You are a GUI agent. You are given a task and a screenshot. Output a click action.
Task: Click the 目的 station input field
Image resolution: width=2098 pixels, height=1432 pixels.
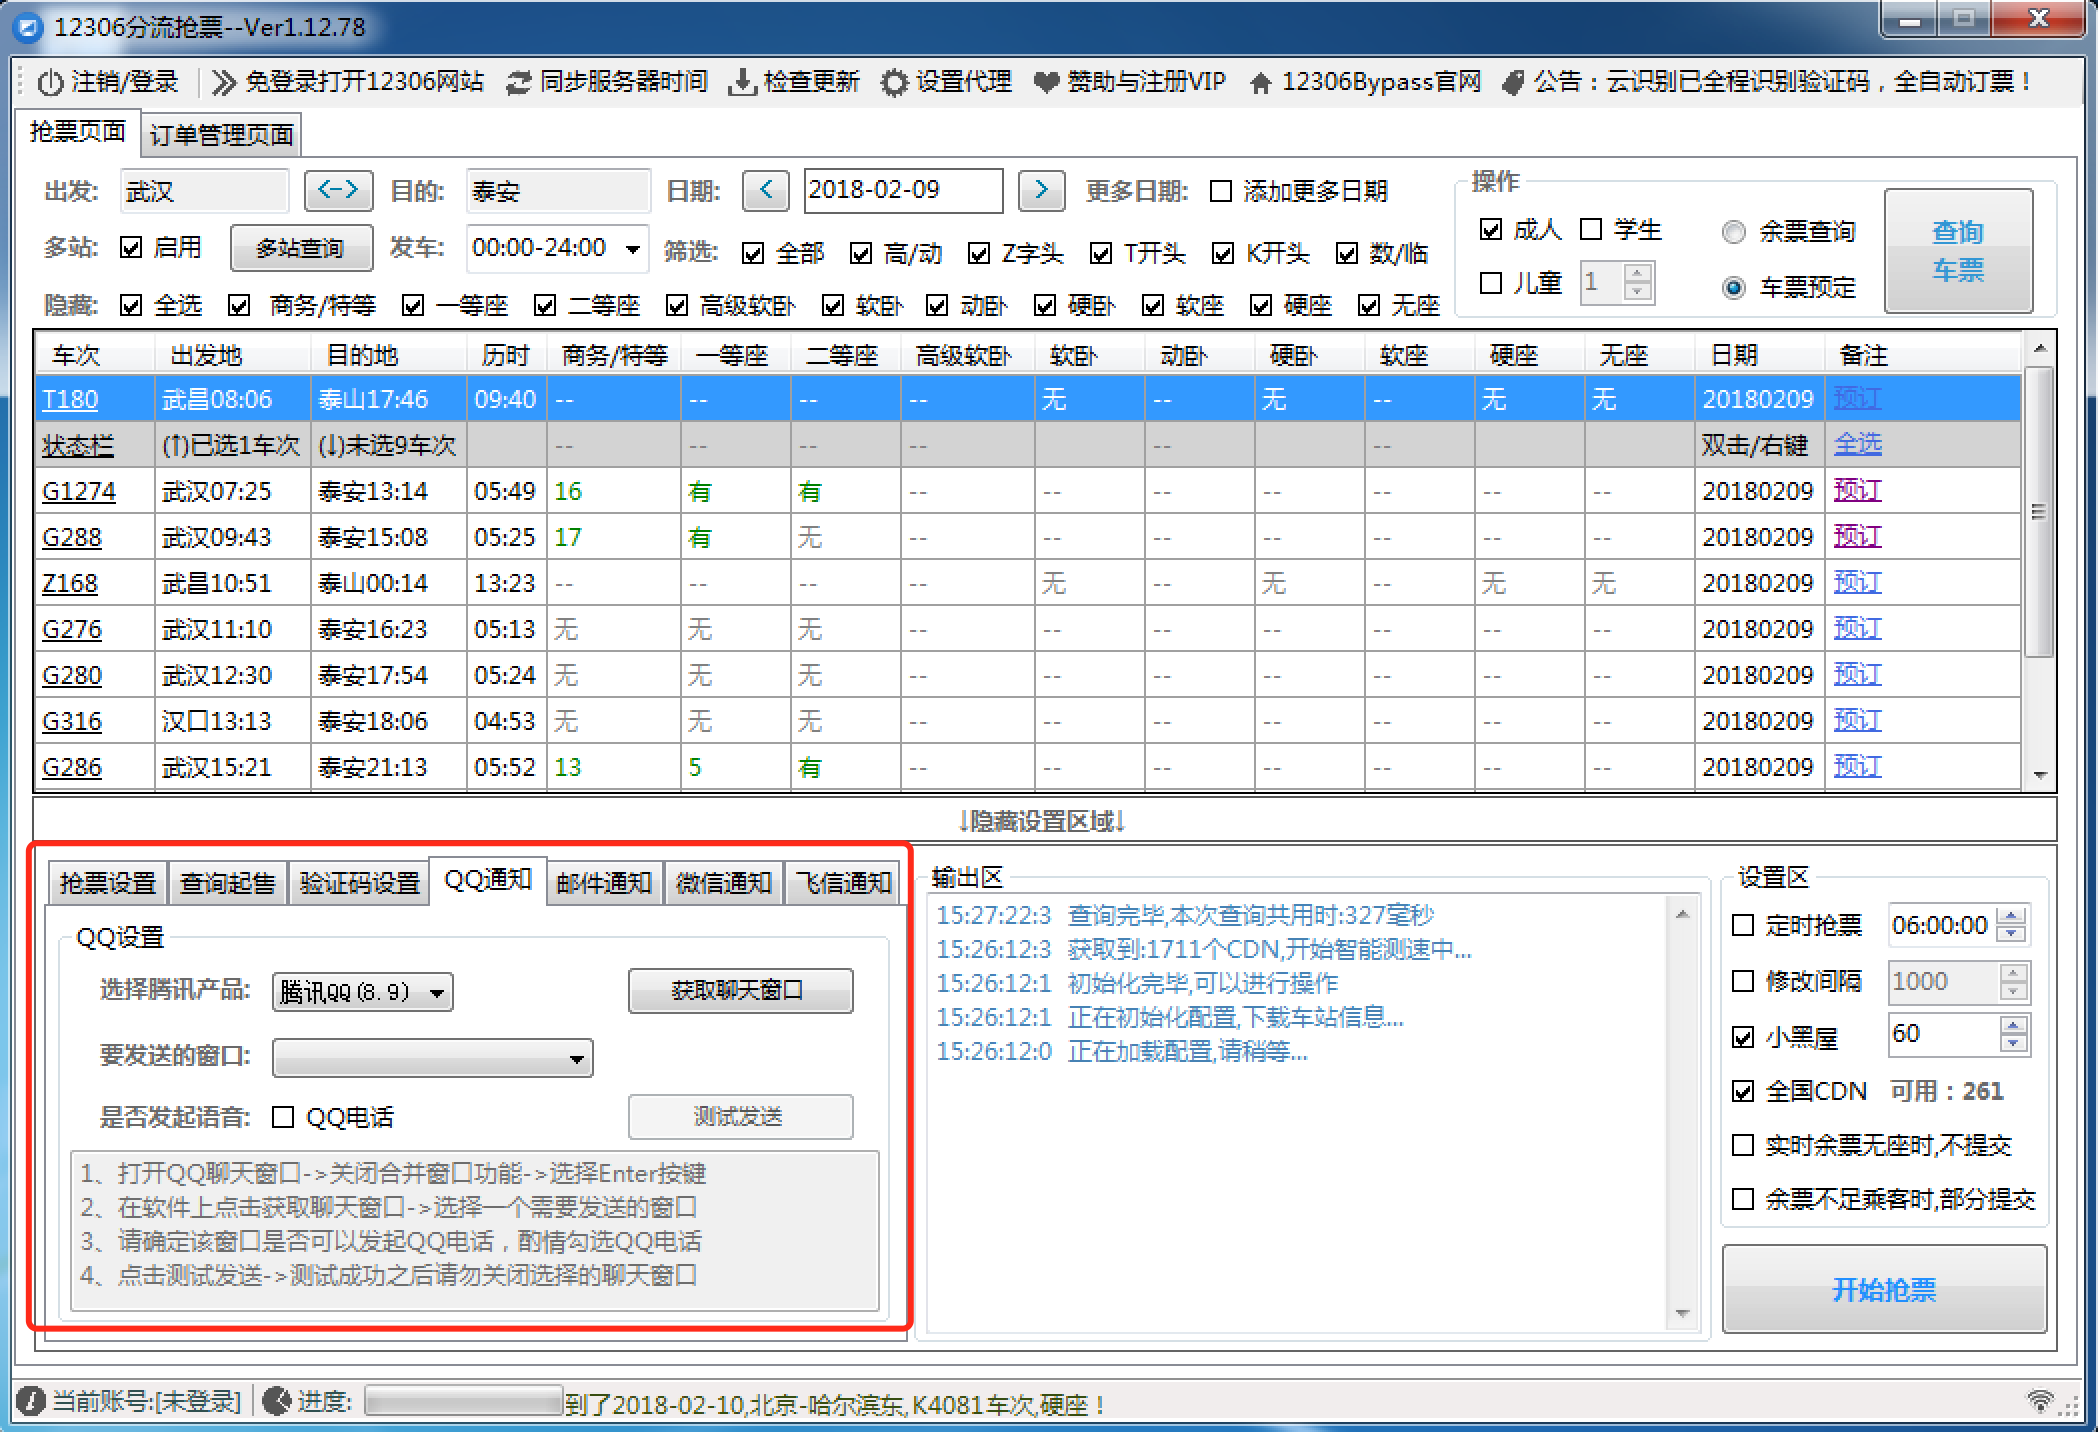(x=558, y=191)
